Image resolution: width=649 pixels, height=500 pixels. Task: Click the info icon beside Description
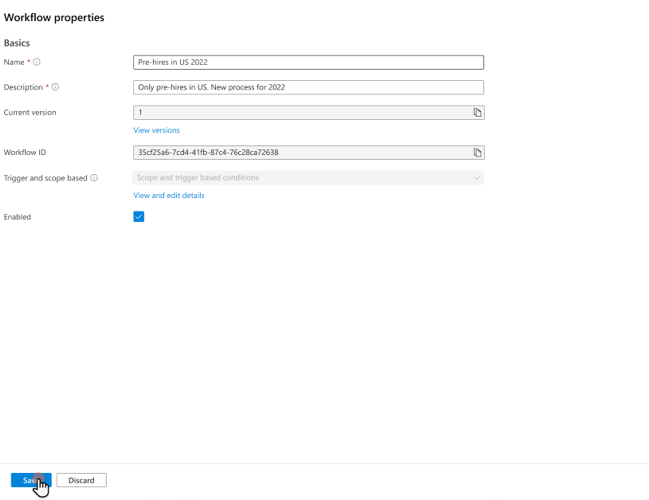[55, 87]
